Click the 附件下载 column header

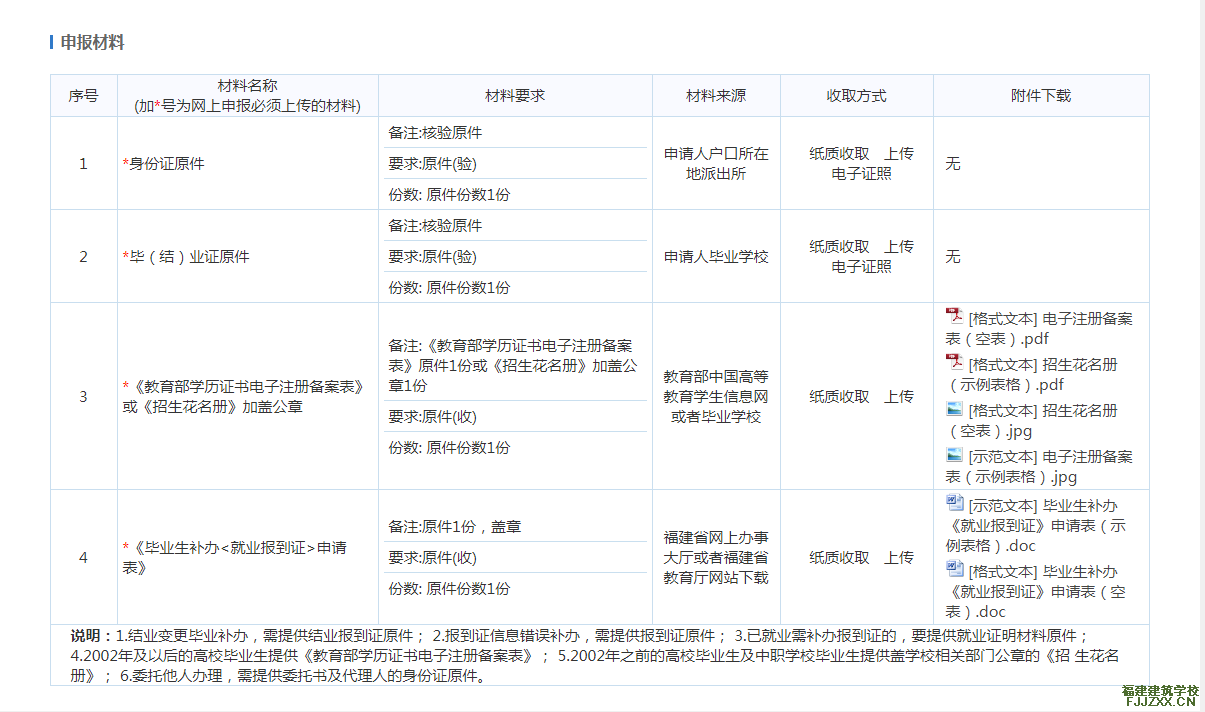1040,96
